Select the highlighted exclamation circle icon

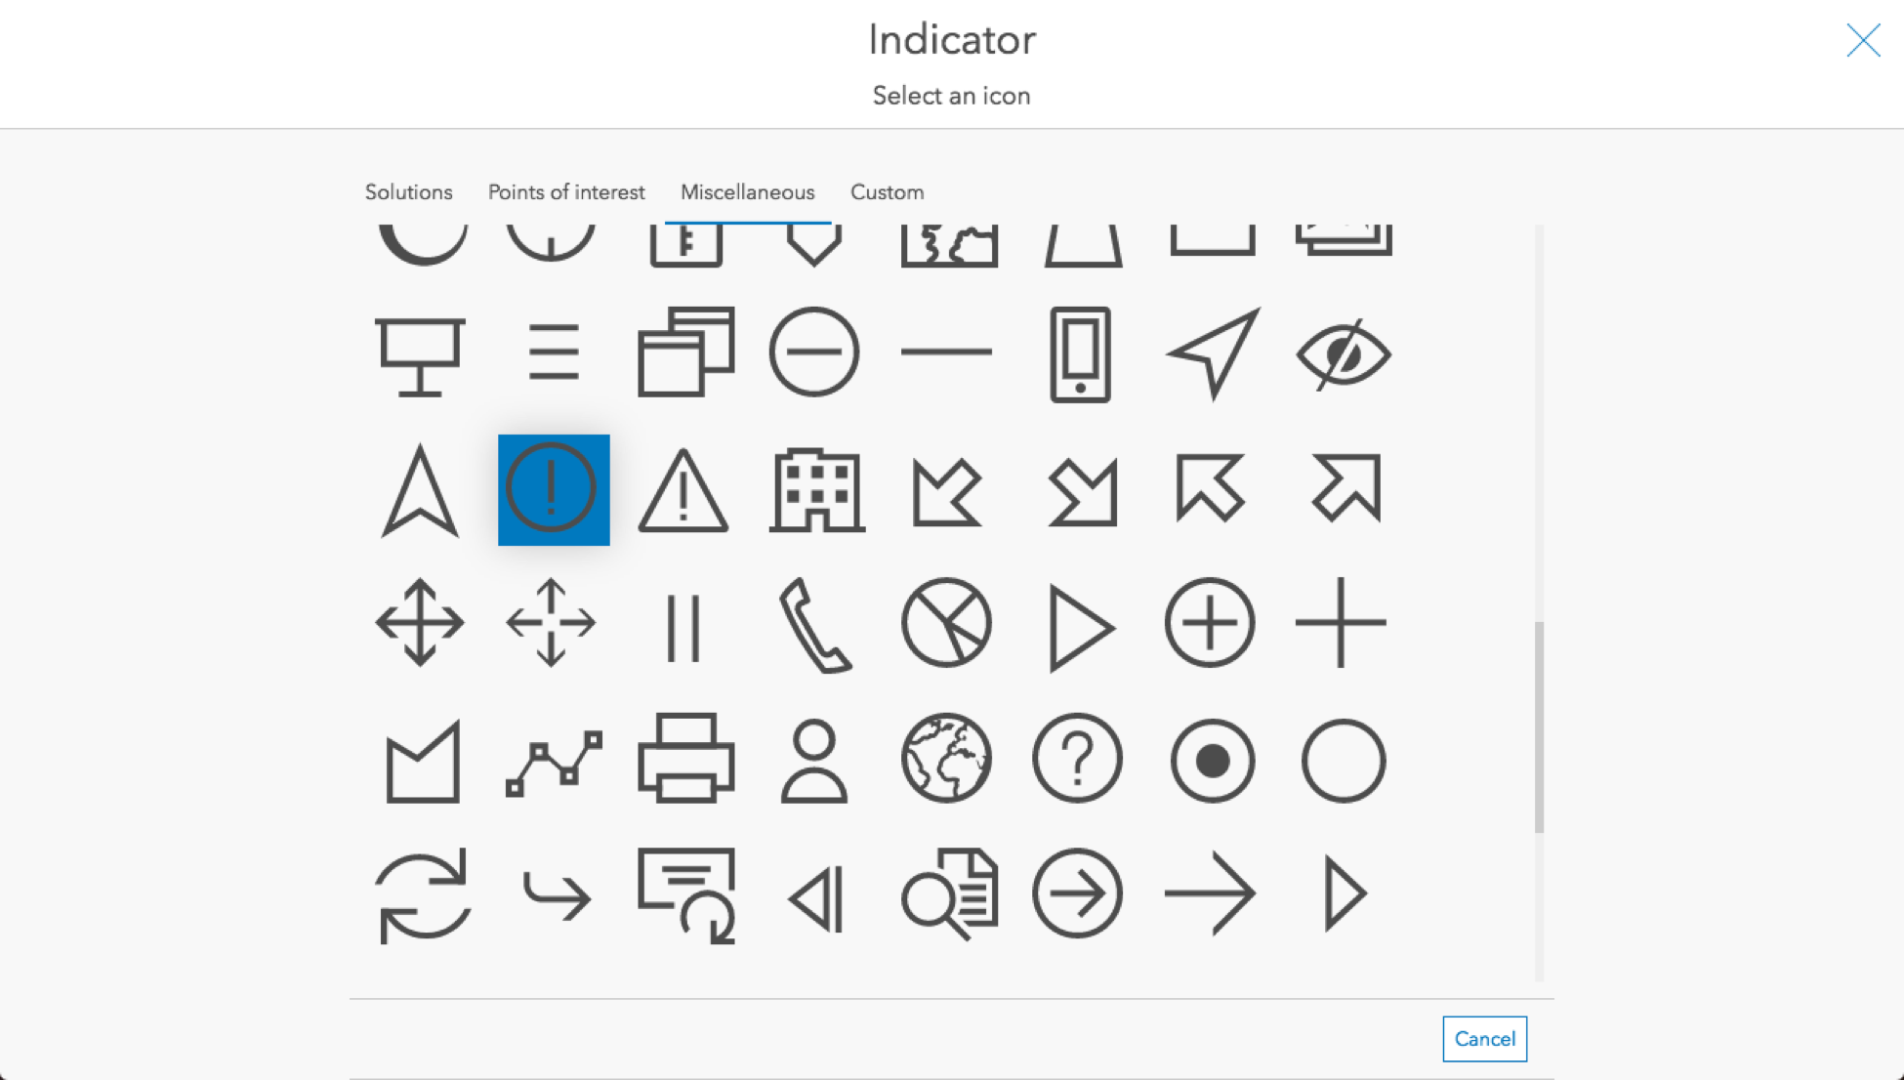point(553,490)
